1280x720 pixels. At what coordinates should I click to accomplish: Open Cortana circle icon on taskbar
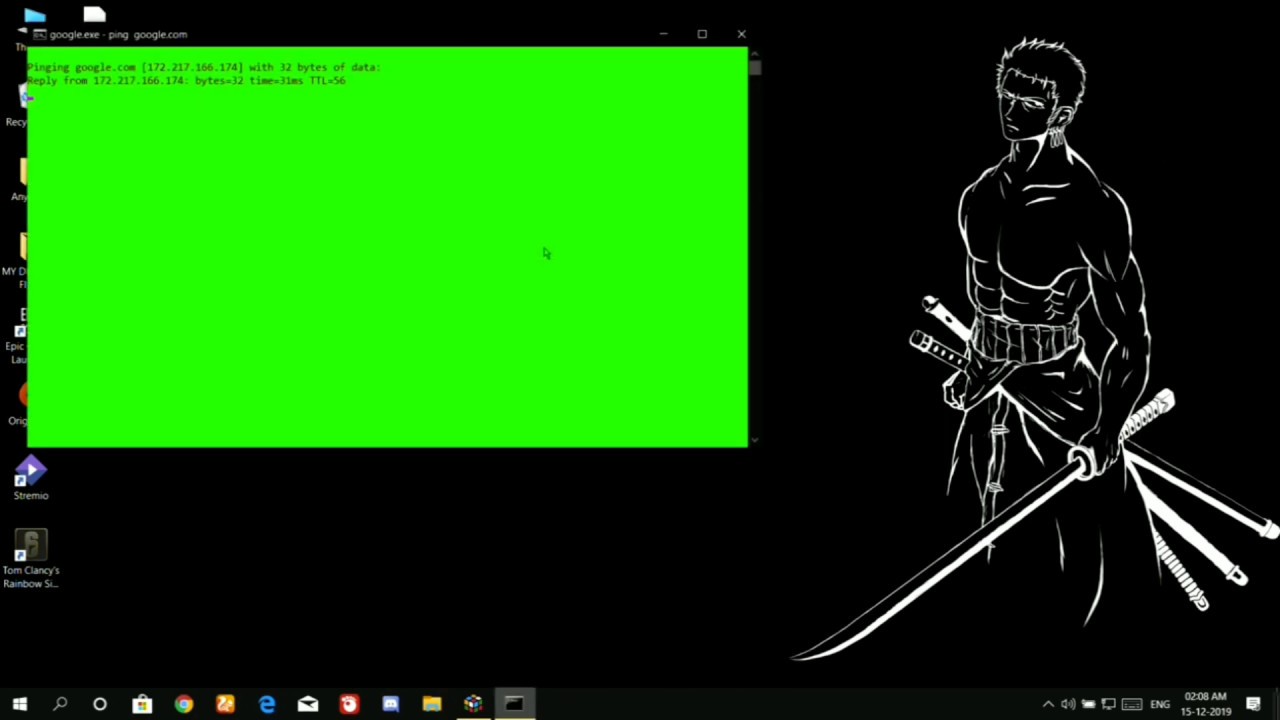(100, 704)
